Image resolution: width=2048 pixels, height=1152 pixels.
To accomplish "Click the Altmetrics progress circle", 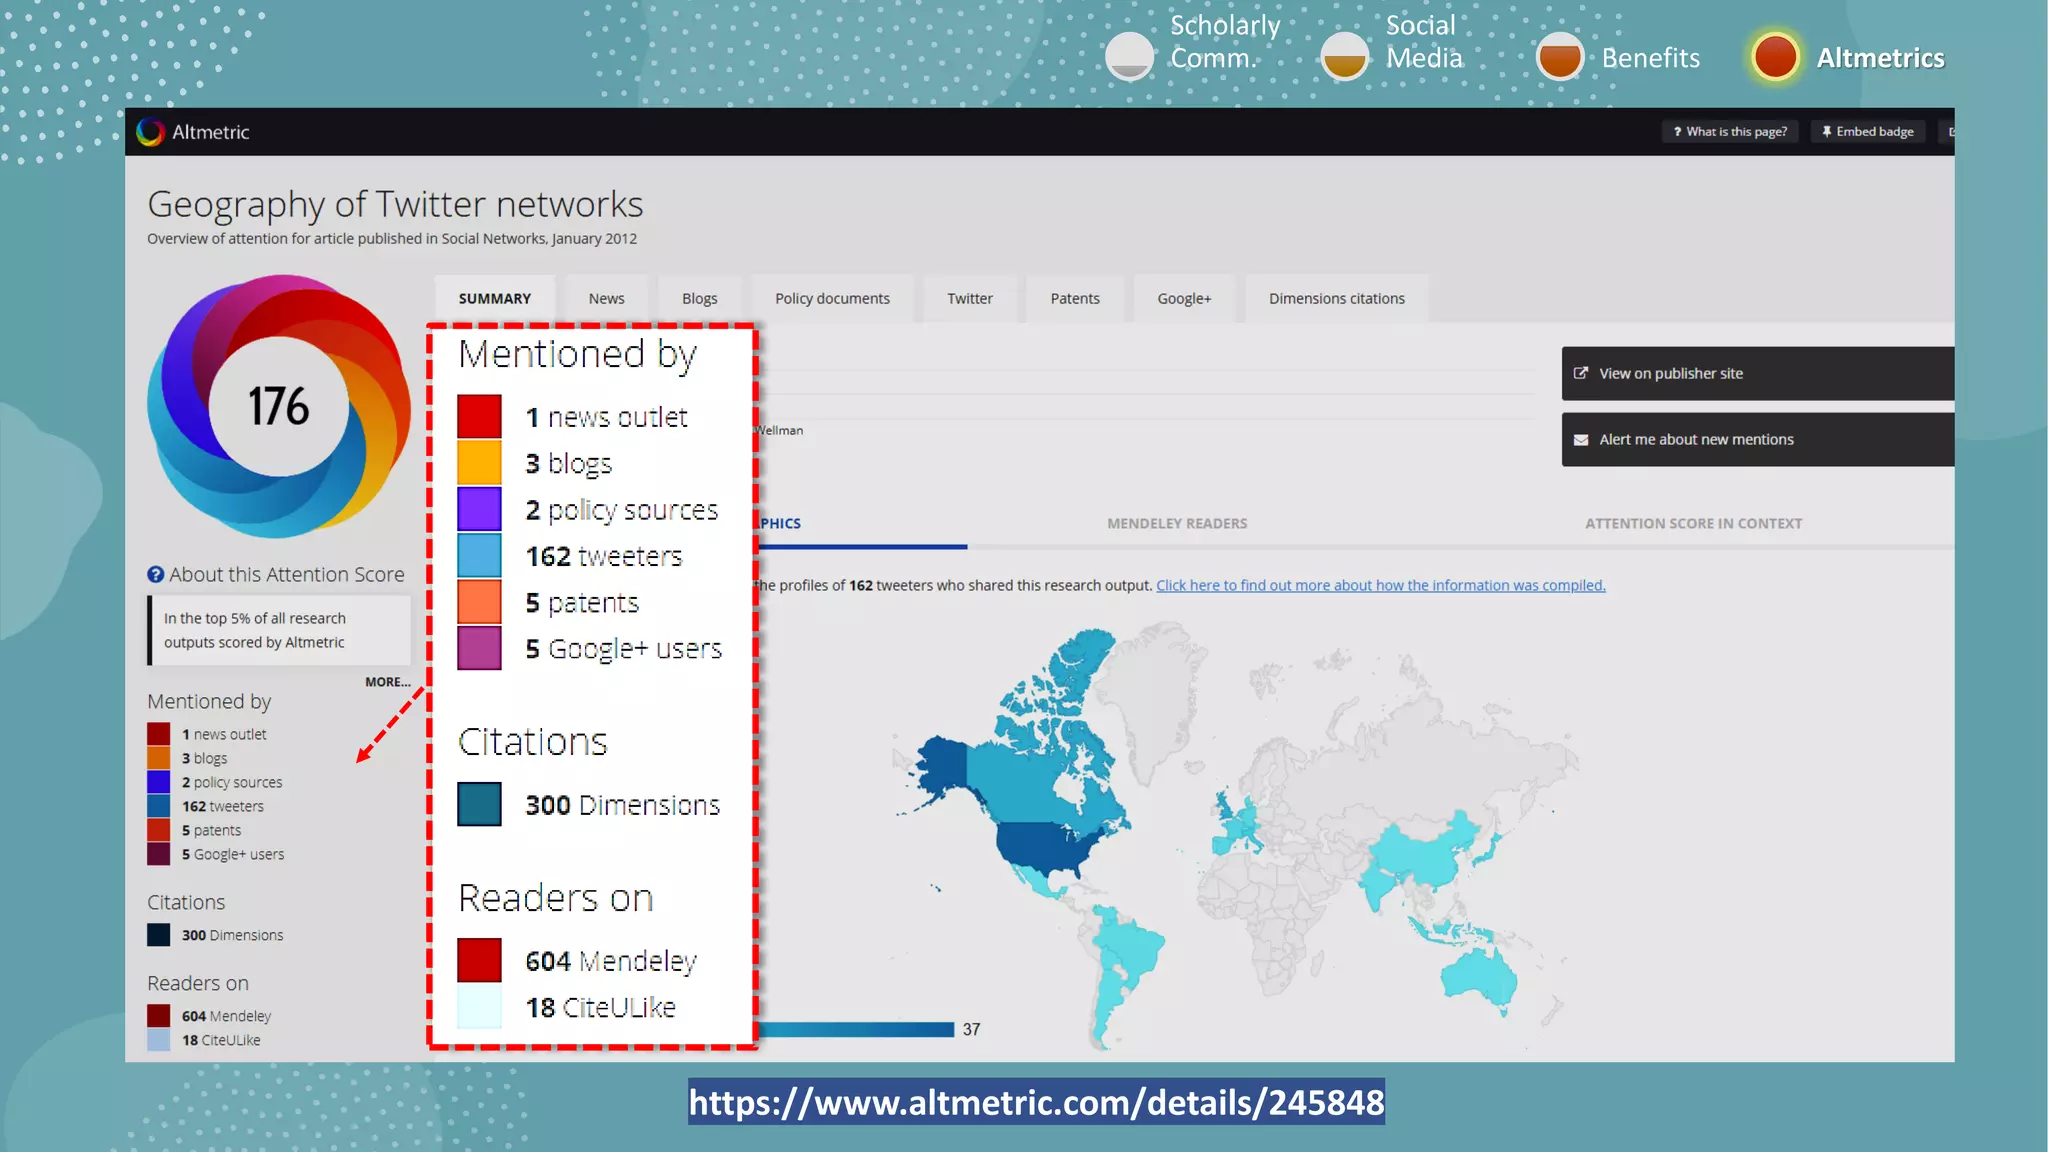I will tap(1776, 56).
